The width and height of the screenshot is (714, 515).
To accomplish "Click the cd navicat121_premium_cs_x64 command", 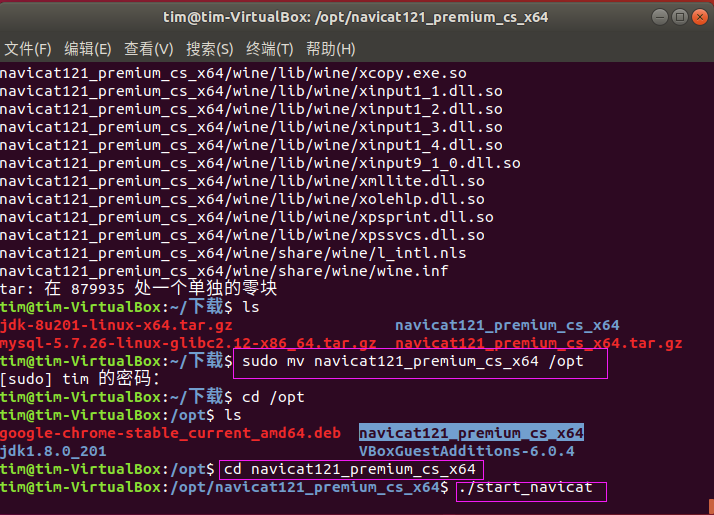I will click(x=350, y=469).
